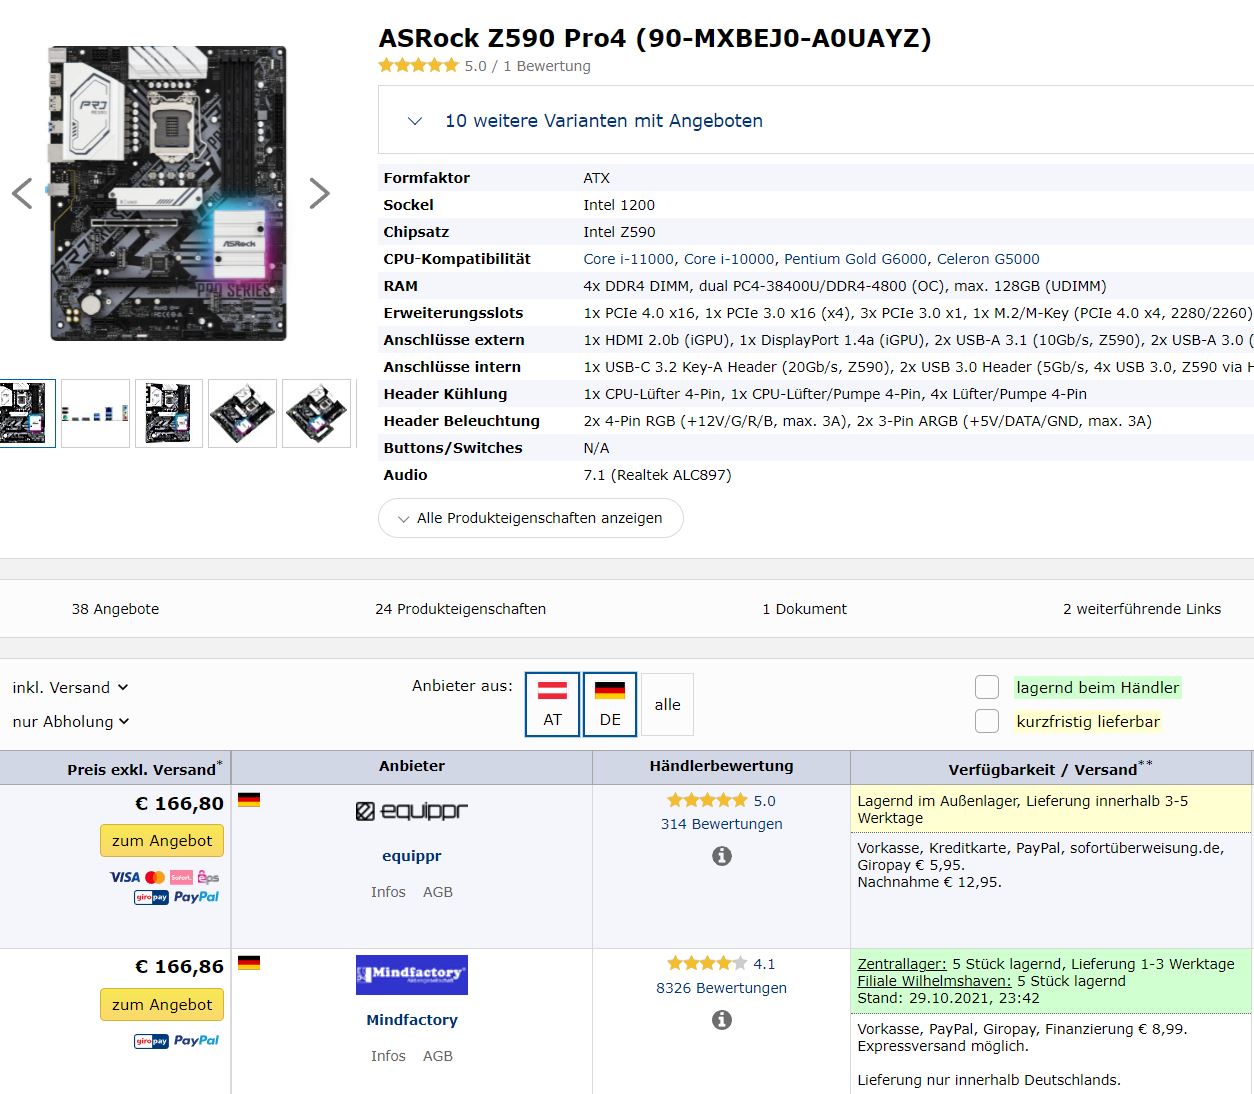Screen dimensions: 1254x1094
Task: Click PayPal logo under equippr offer
Action: tap(196, 897)
